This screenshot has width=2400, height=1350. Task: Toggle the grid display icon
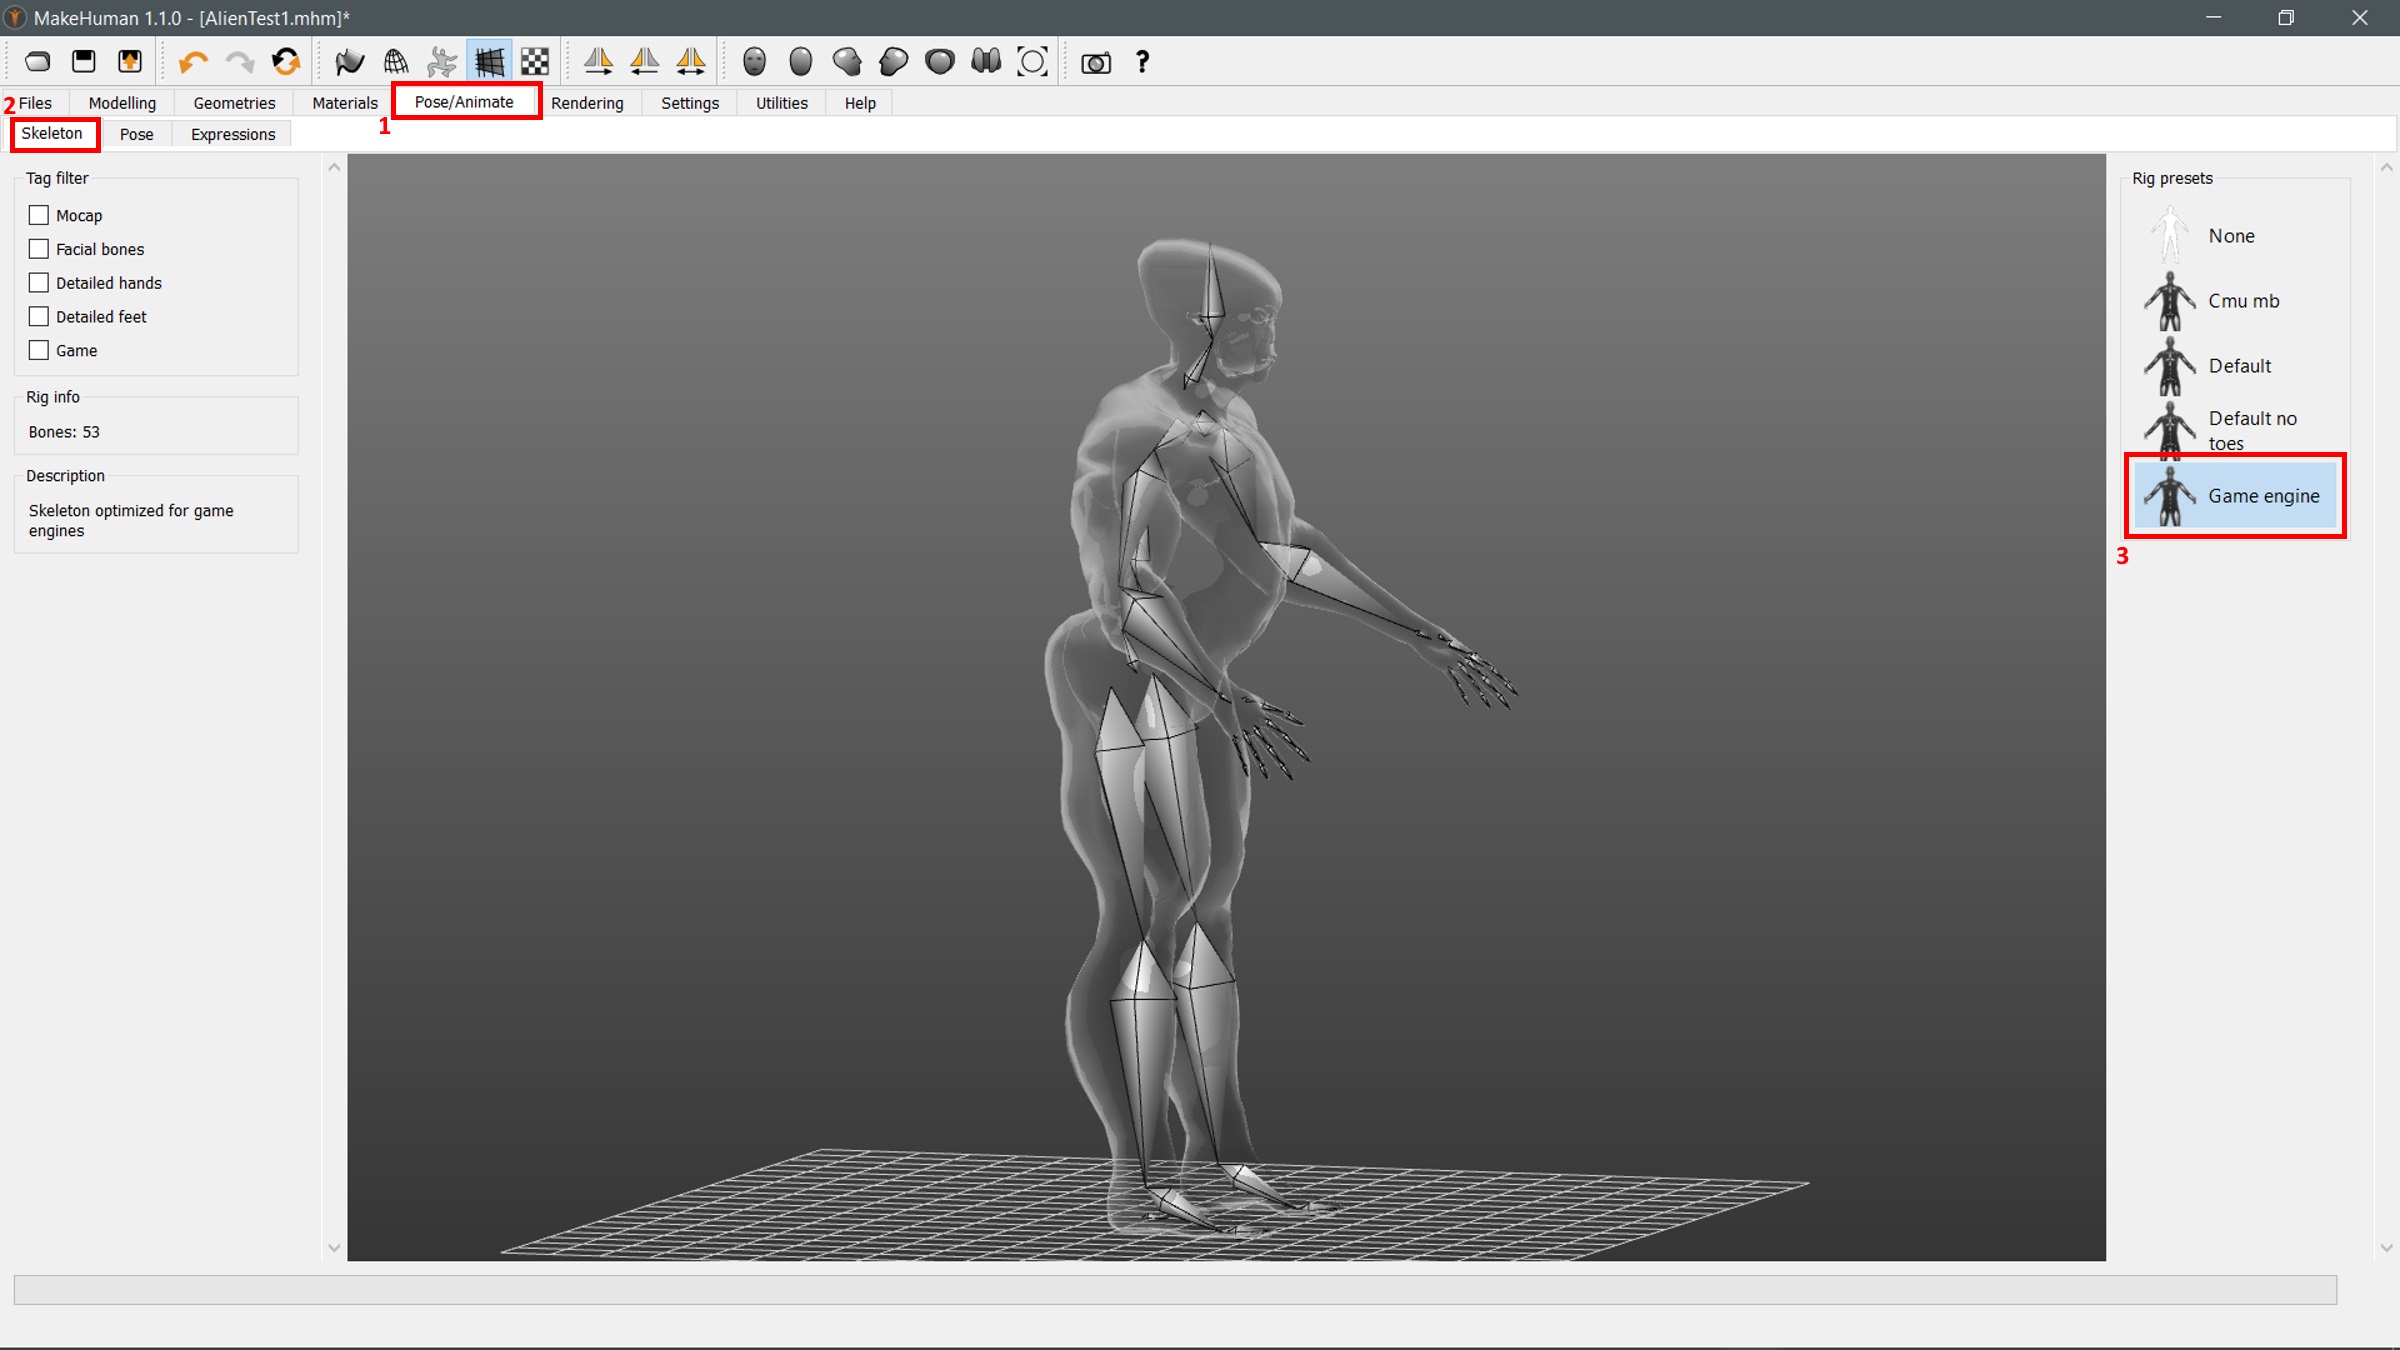tap(489, 62)
